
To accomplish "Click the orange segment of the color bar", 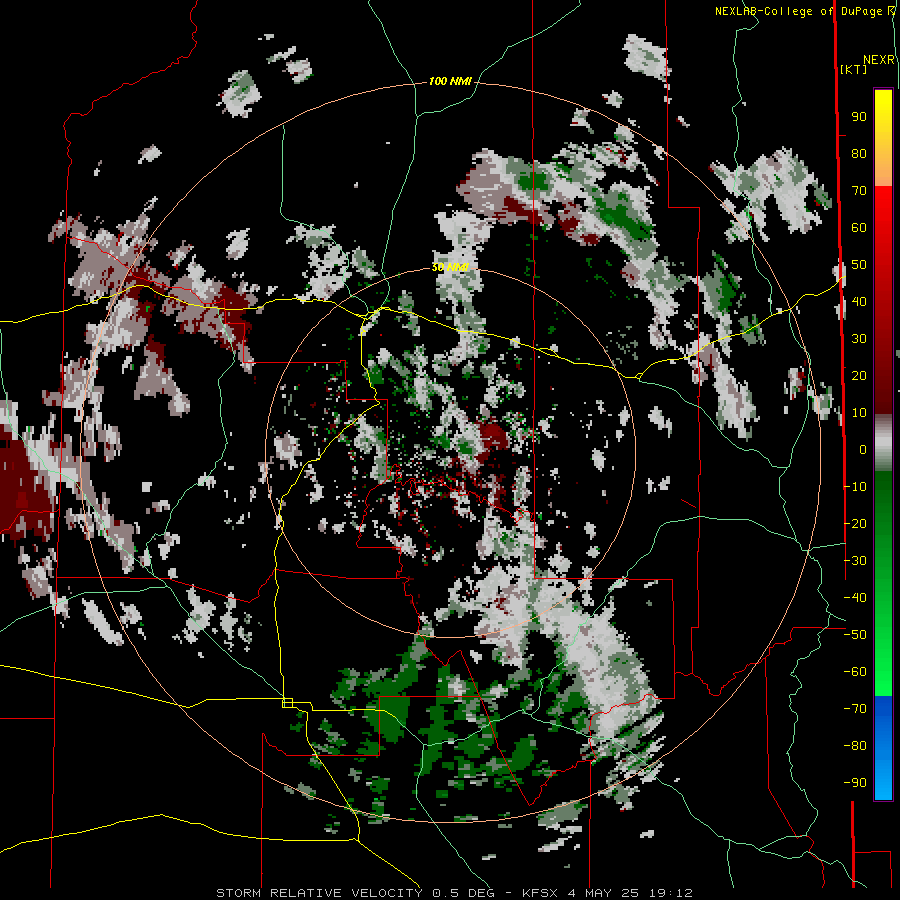I will click(x=883, y=172).
